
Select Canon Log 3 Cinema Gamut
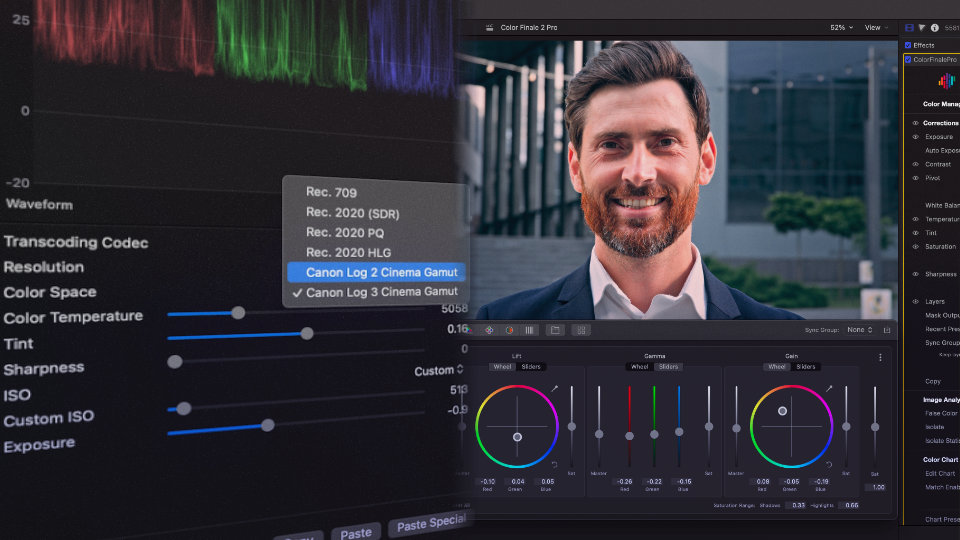pyautogui.click(x=377, y=292)
